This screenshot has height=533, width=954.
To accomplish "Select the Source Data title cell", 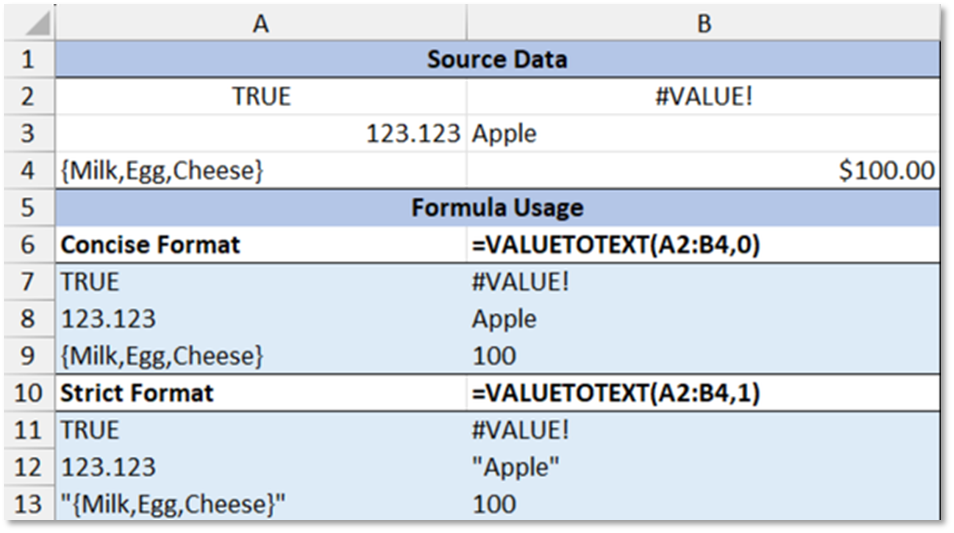I will coord(497,60).
